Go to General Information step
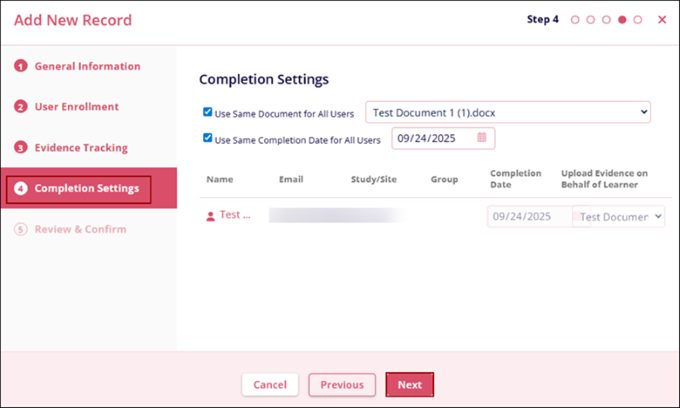The height and width of the screenshot is (408, 680). coord(87,66)
